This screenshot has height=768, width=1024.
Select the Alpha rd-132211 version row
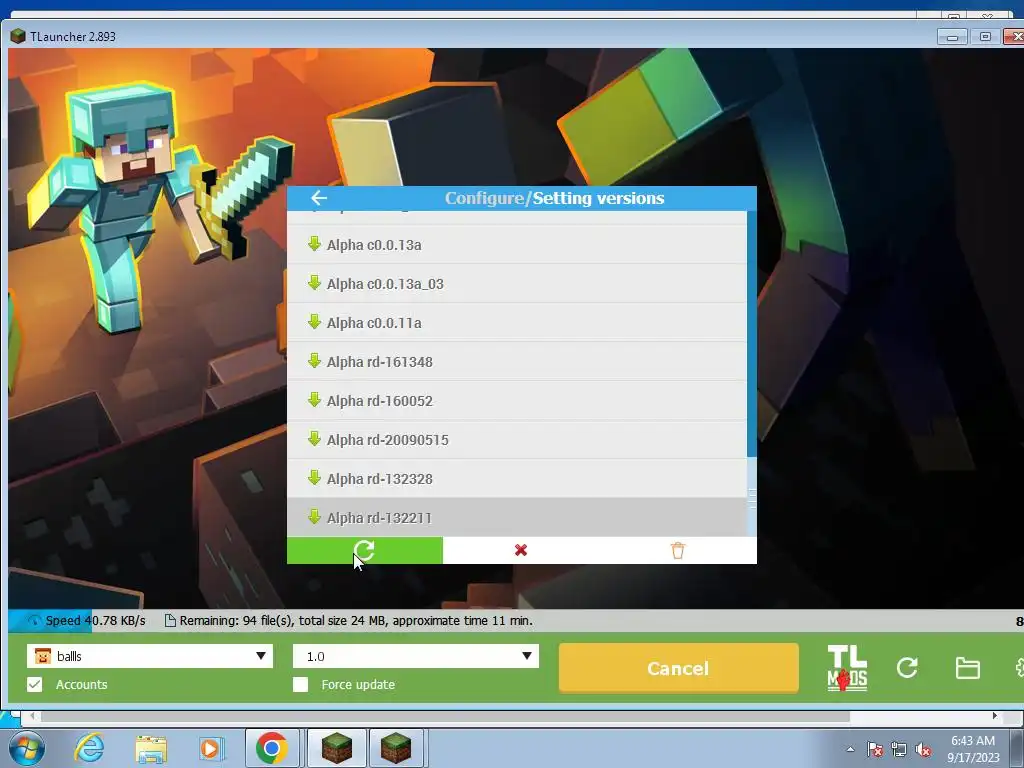coord(517,517)
